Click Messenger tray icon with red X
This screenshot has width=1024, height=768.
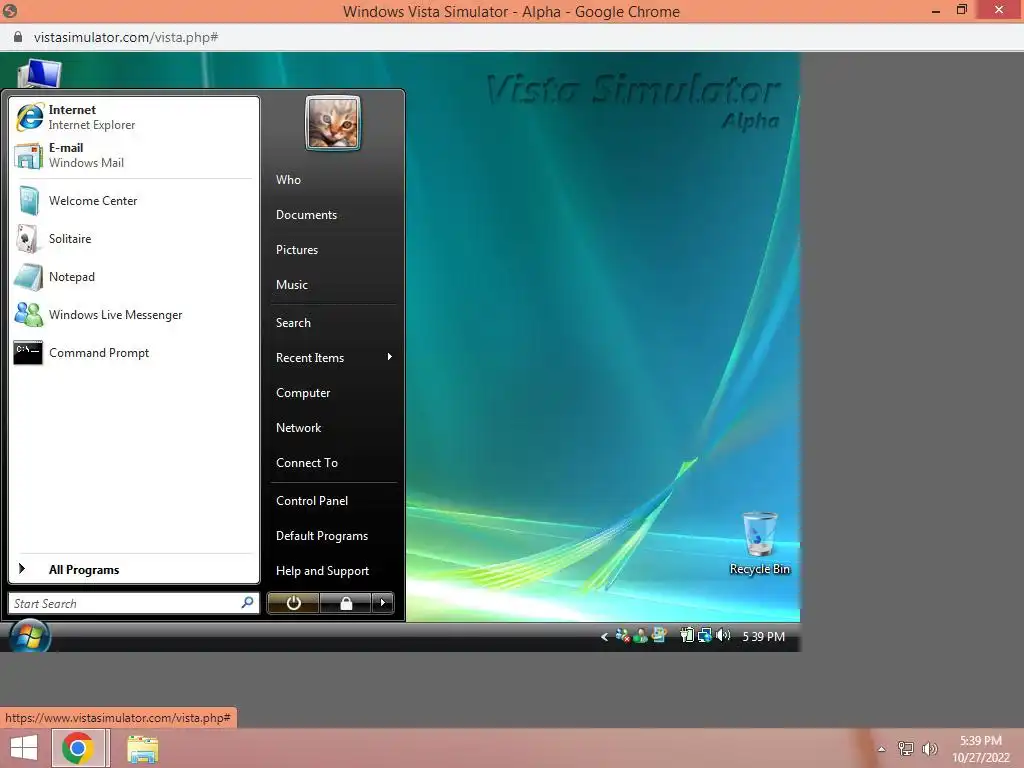[622, 635]
